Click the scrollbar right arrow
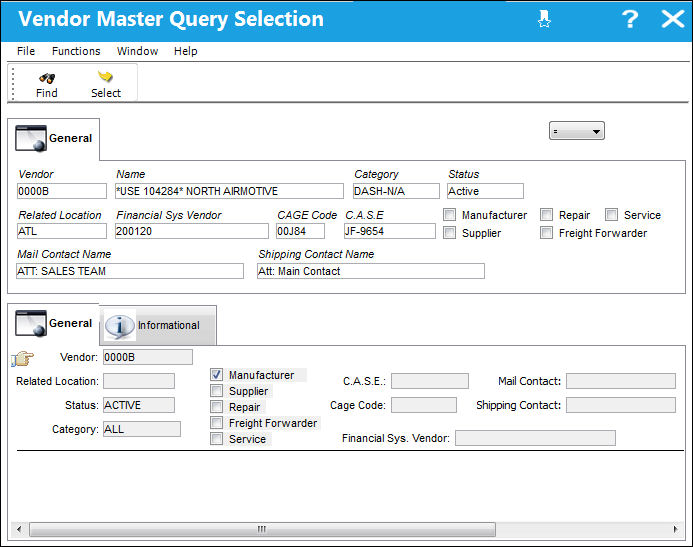The image size is (693, 547). (x=675, y=529)
